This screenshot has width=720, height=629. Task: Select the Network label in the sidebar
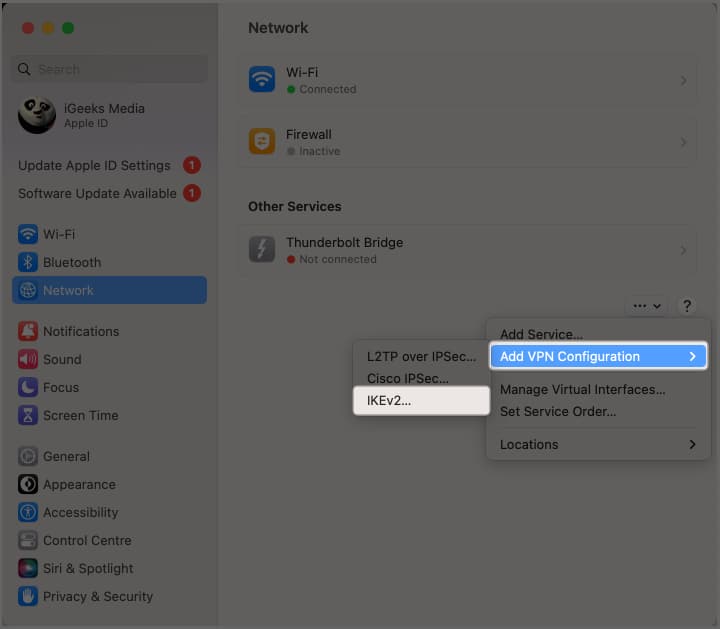click(x=68, y=290)
